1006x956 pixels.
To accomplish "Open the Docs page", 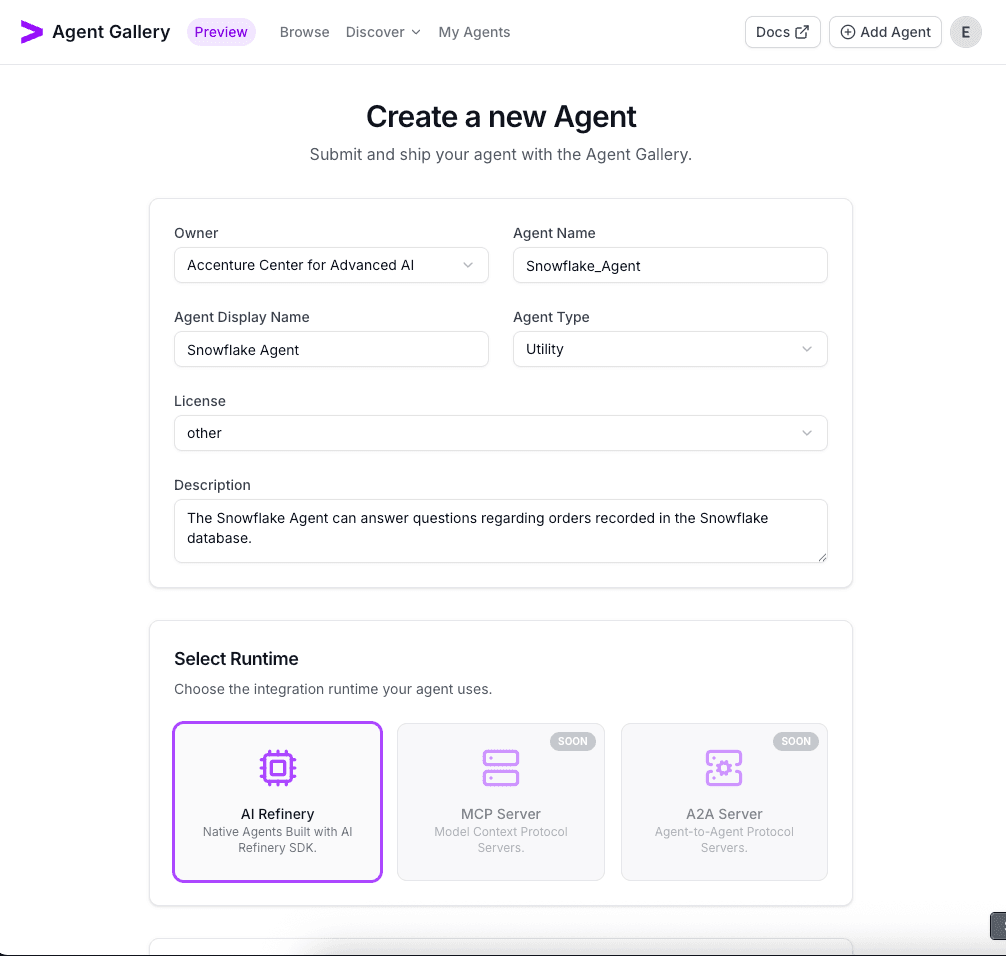I will [x=782, y=31].
